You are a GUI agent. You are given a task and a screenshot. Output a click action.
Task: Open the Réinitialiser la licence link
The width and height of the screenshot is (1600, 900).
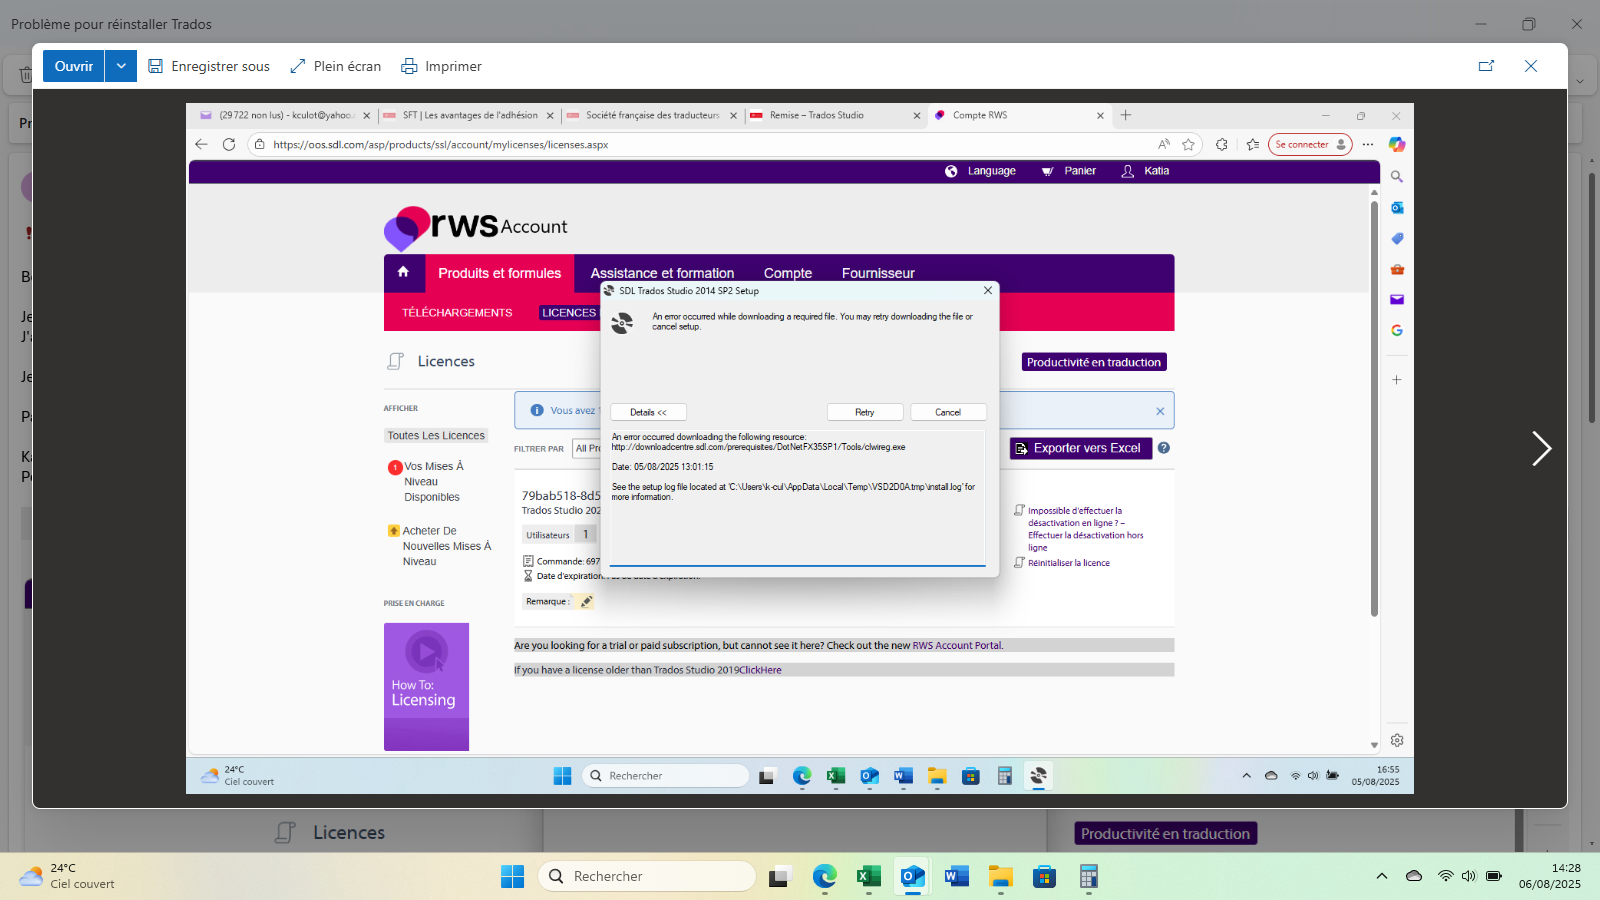[1069, 562]
